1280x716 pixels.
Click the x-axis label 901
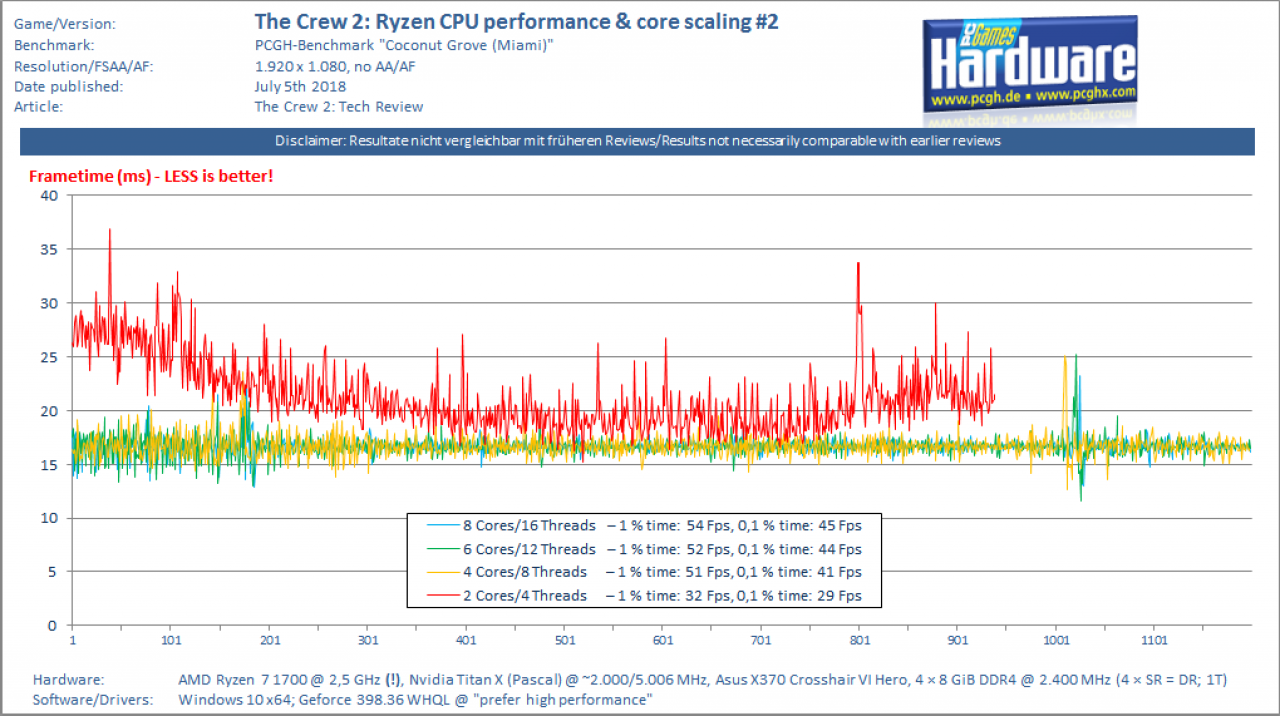click(957, 639)
